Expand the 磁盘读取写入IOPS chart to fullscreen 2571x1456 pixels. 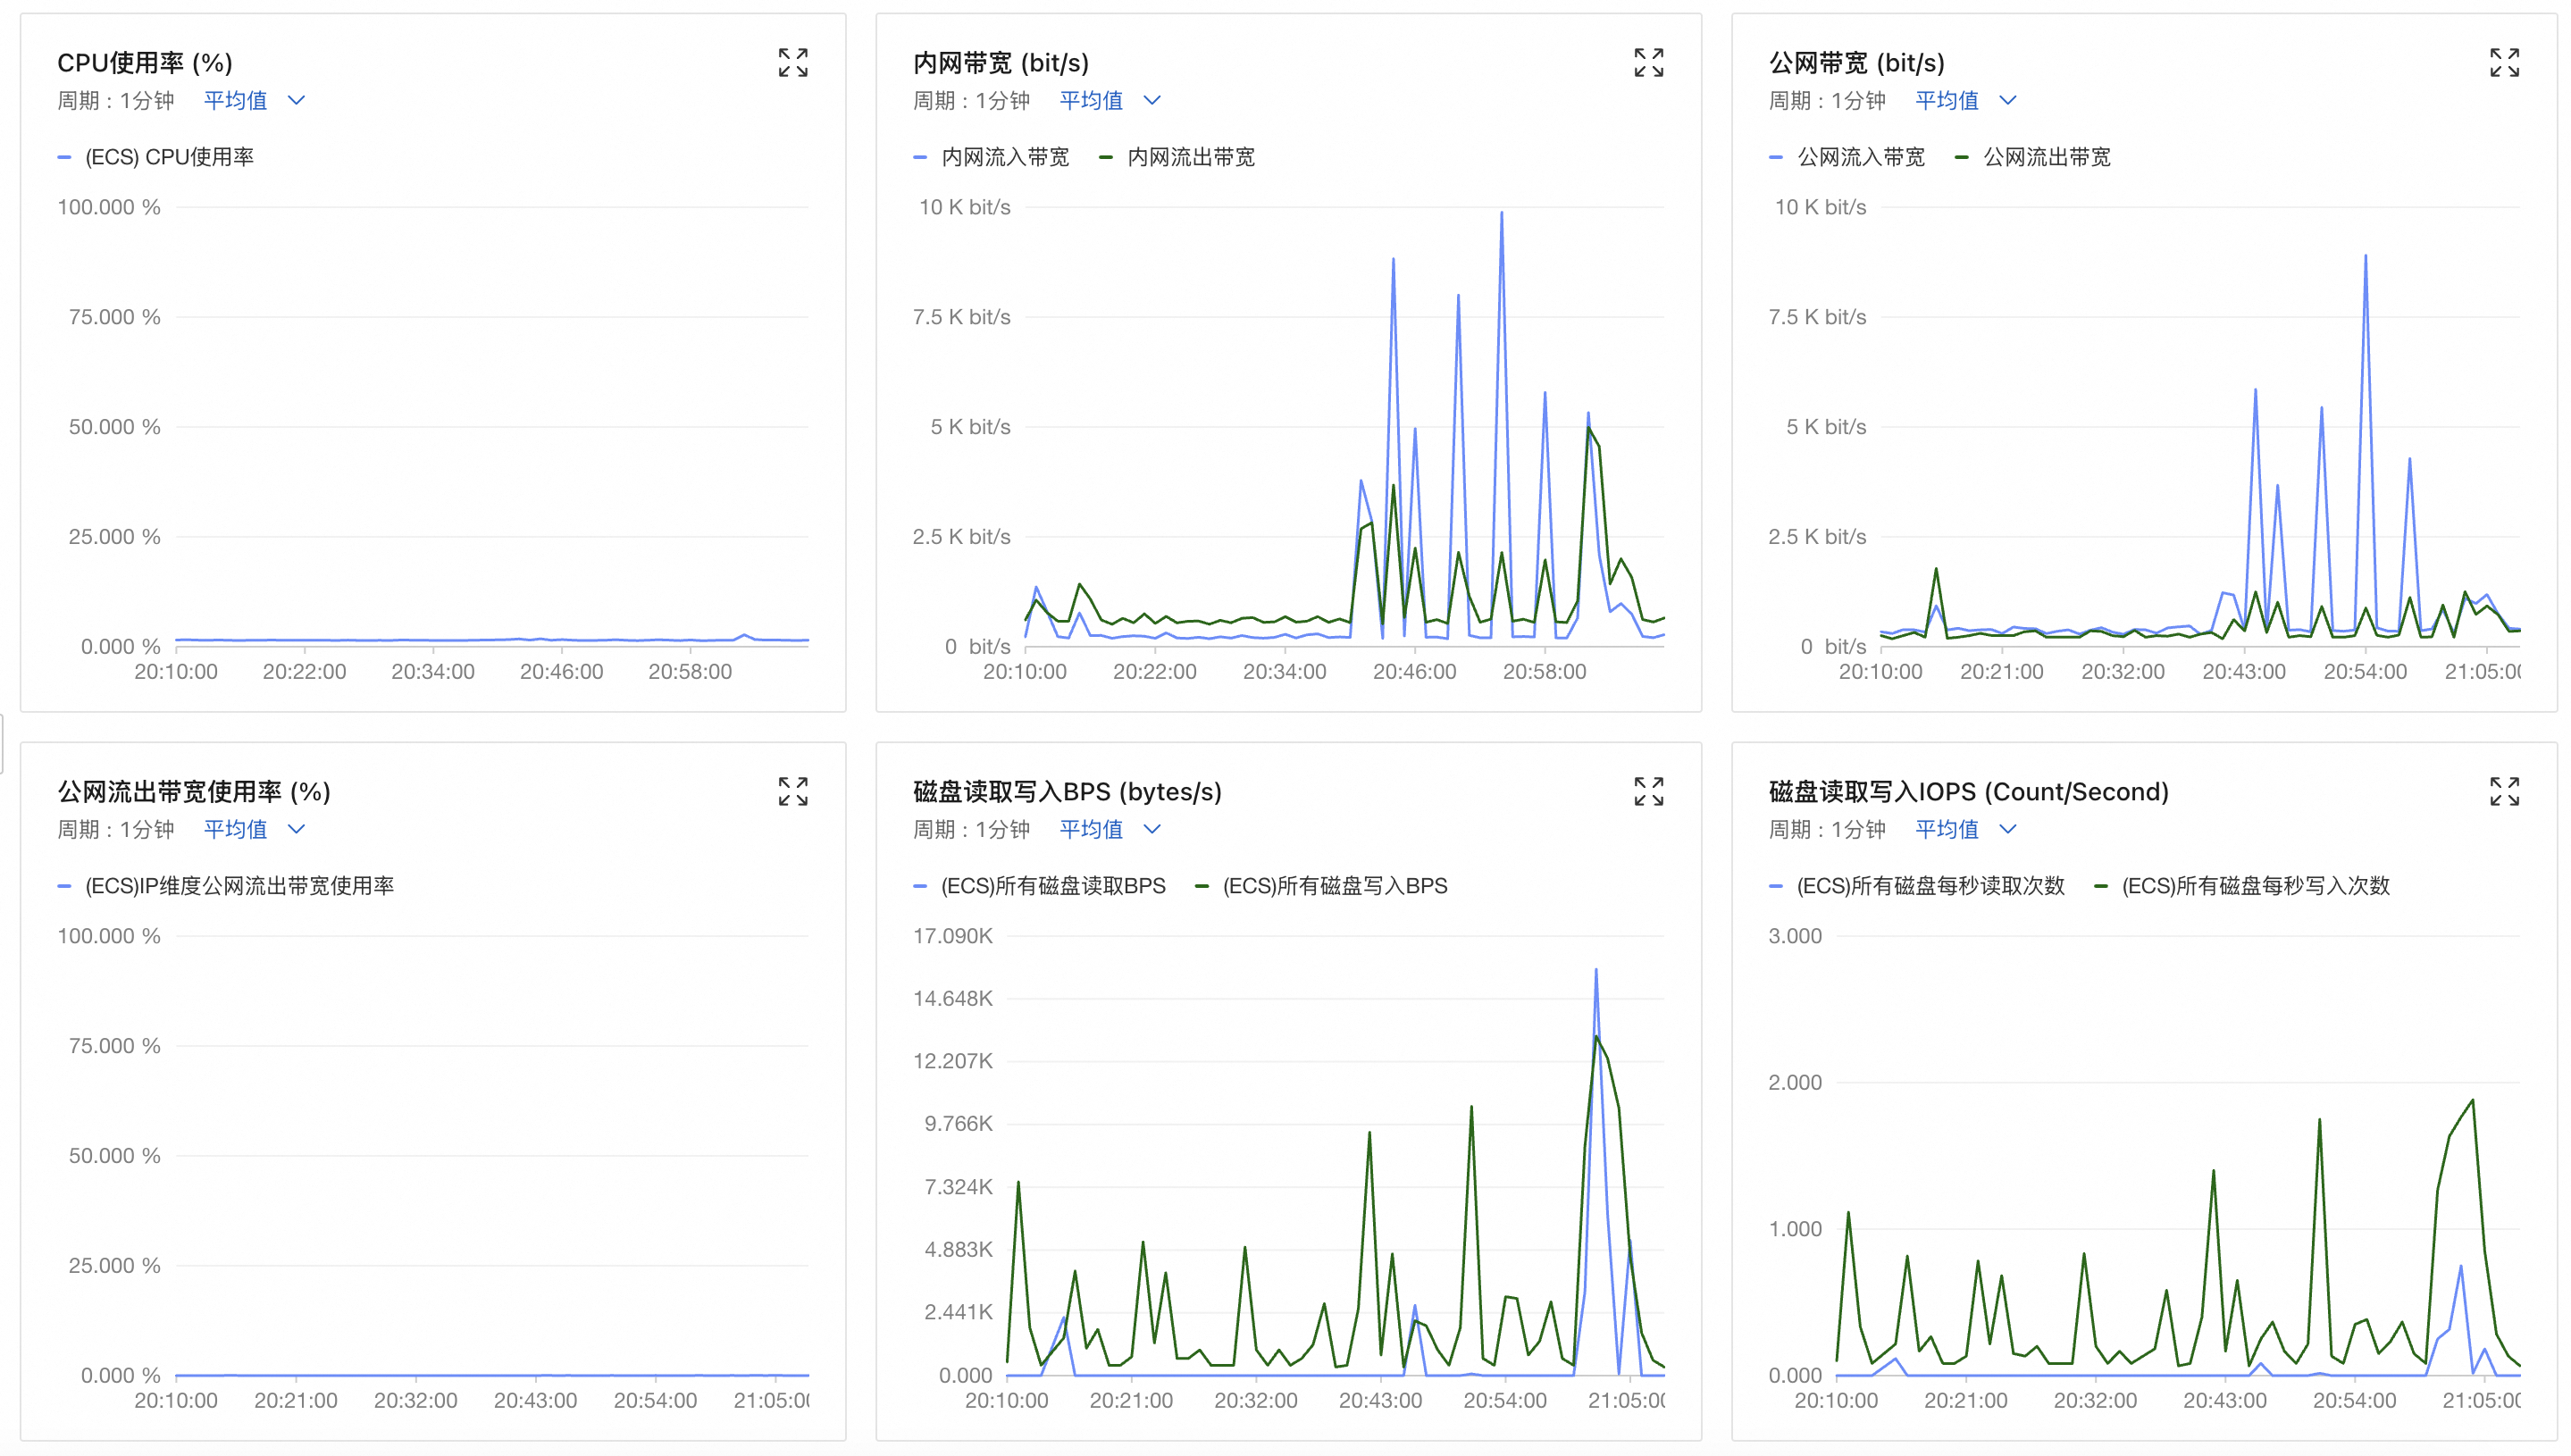pos(2504,792)
